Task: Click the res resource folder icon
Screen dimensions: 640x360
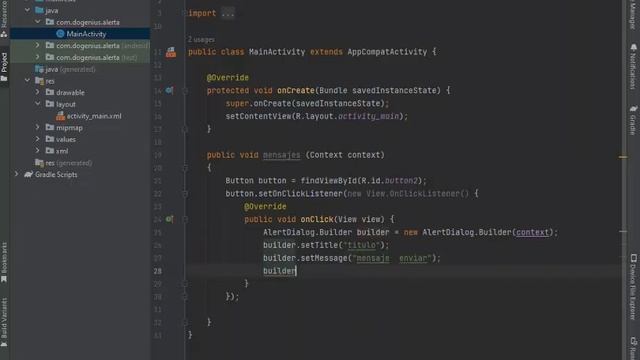Action: pyautogui.click(x=40, y=81)
